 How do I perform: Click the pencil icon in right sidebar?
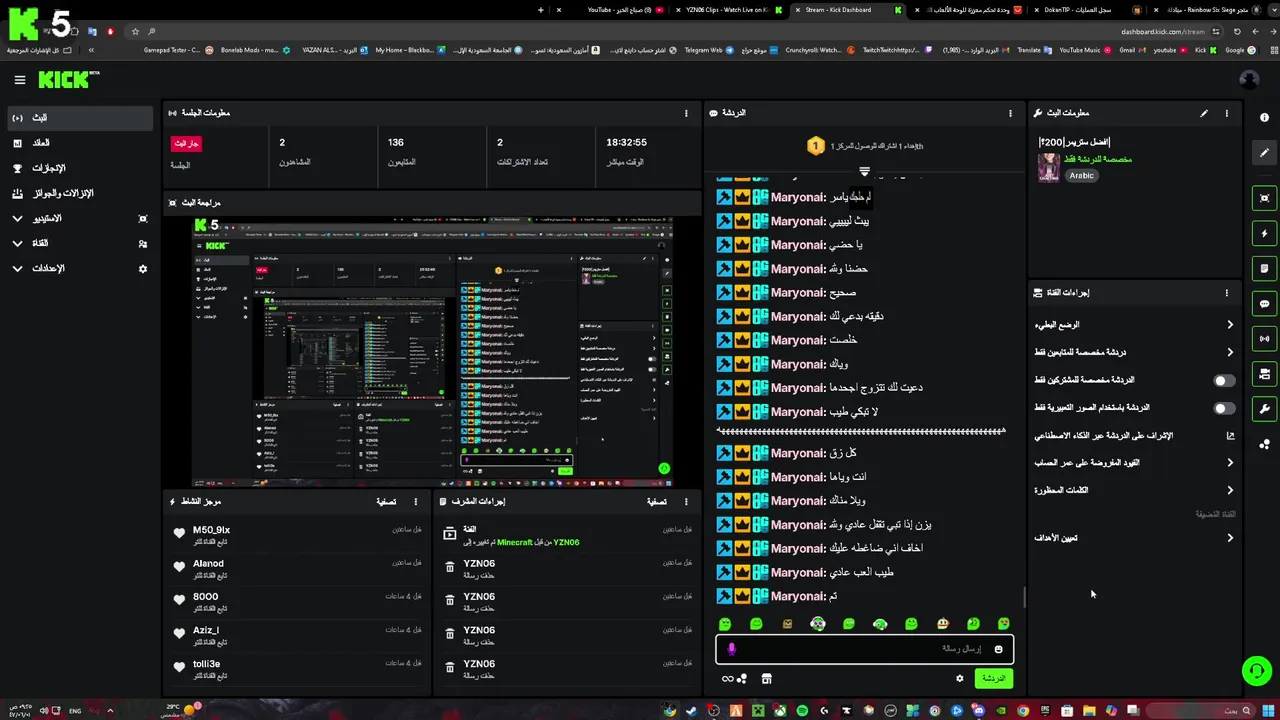(1265, 153)
